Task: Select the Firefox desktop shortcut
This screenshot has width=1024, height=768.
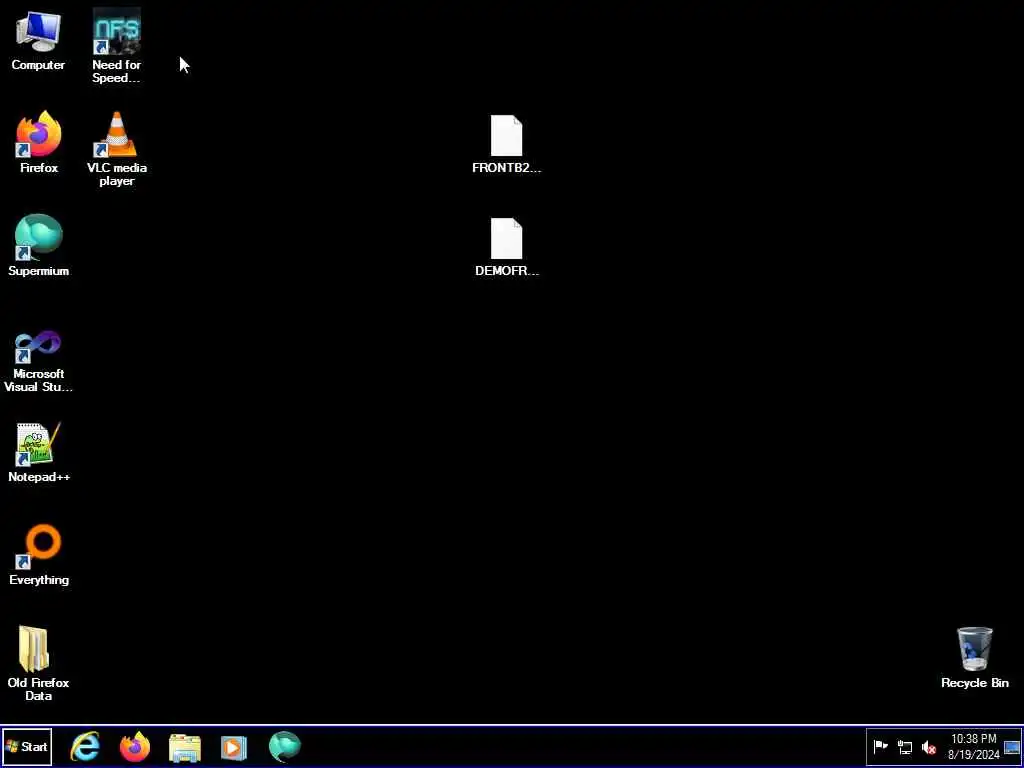Action: click(x=39, y=142)
